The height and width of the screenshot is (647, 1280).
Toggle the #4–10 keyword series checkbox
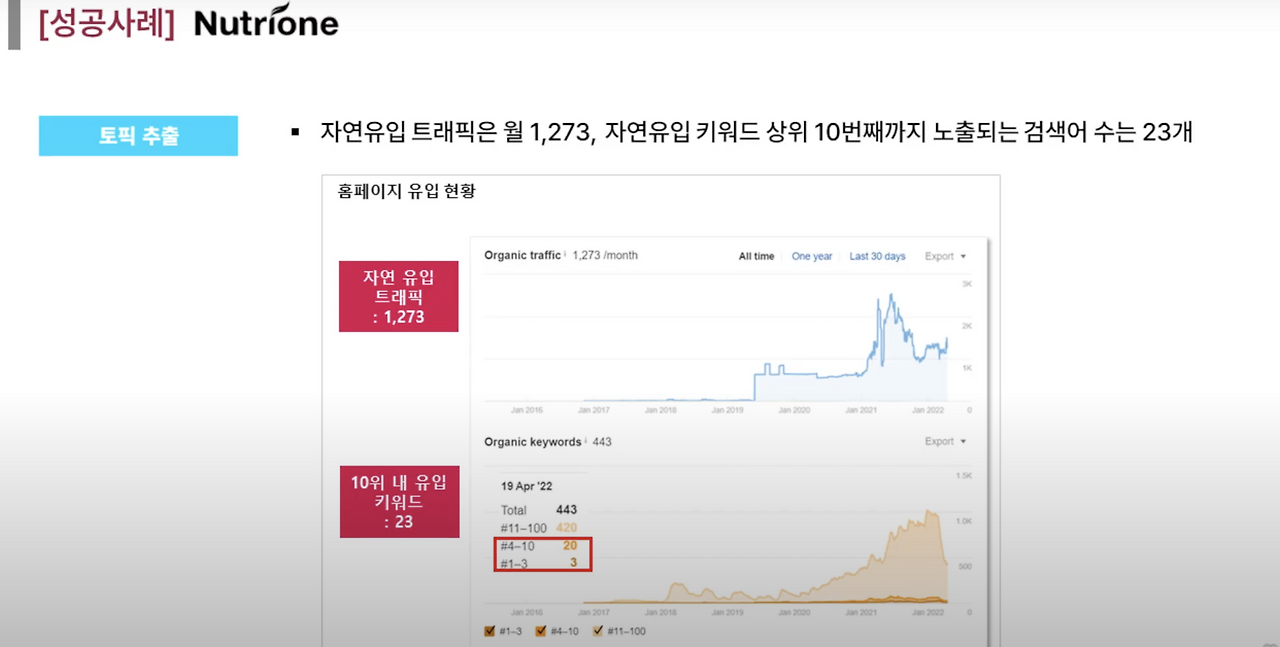[x=541, y=631]
